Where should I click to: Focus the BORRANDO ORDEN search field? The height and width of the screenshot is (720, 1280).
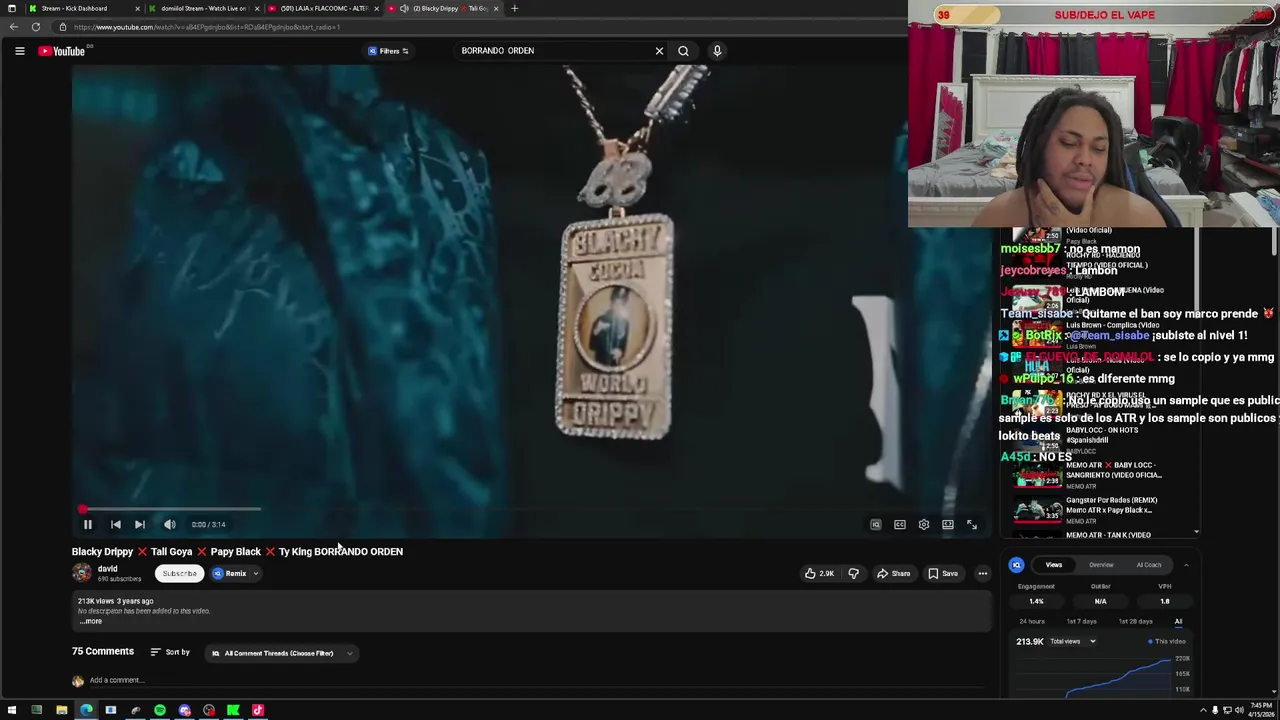pyautogui.click(x=550, y=51)
